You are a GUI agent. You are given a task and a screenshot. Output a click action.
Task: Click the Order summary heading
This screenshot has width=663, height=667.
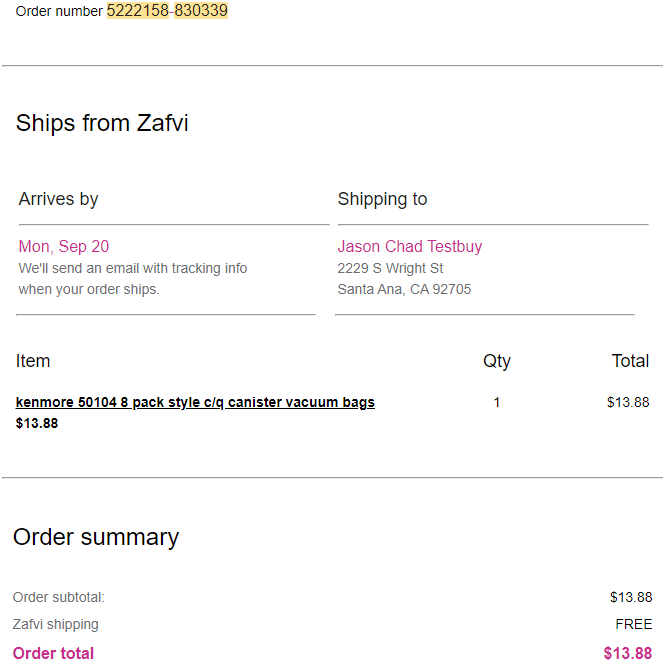96,537
